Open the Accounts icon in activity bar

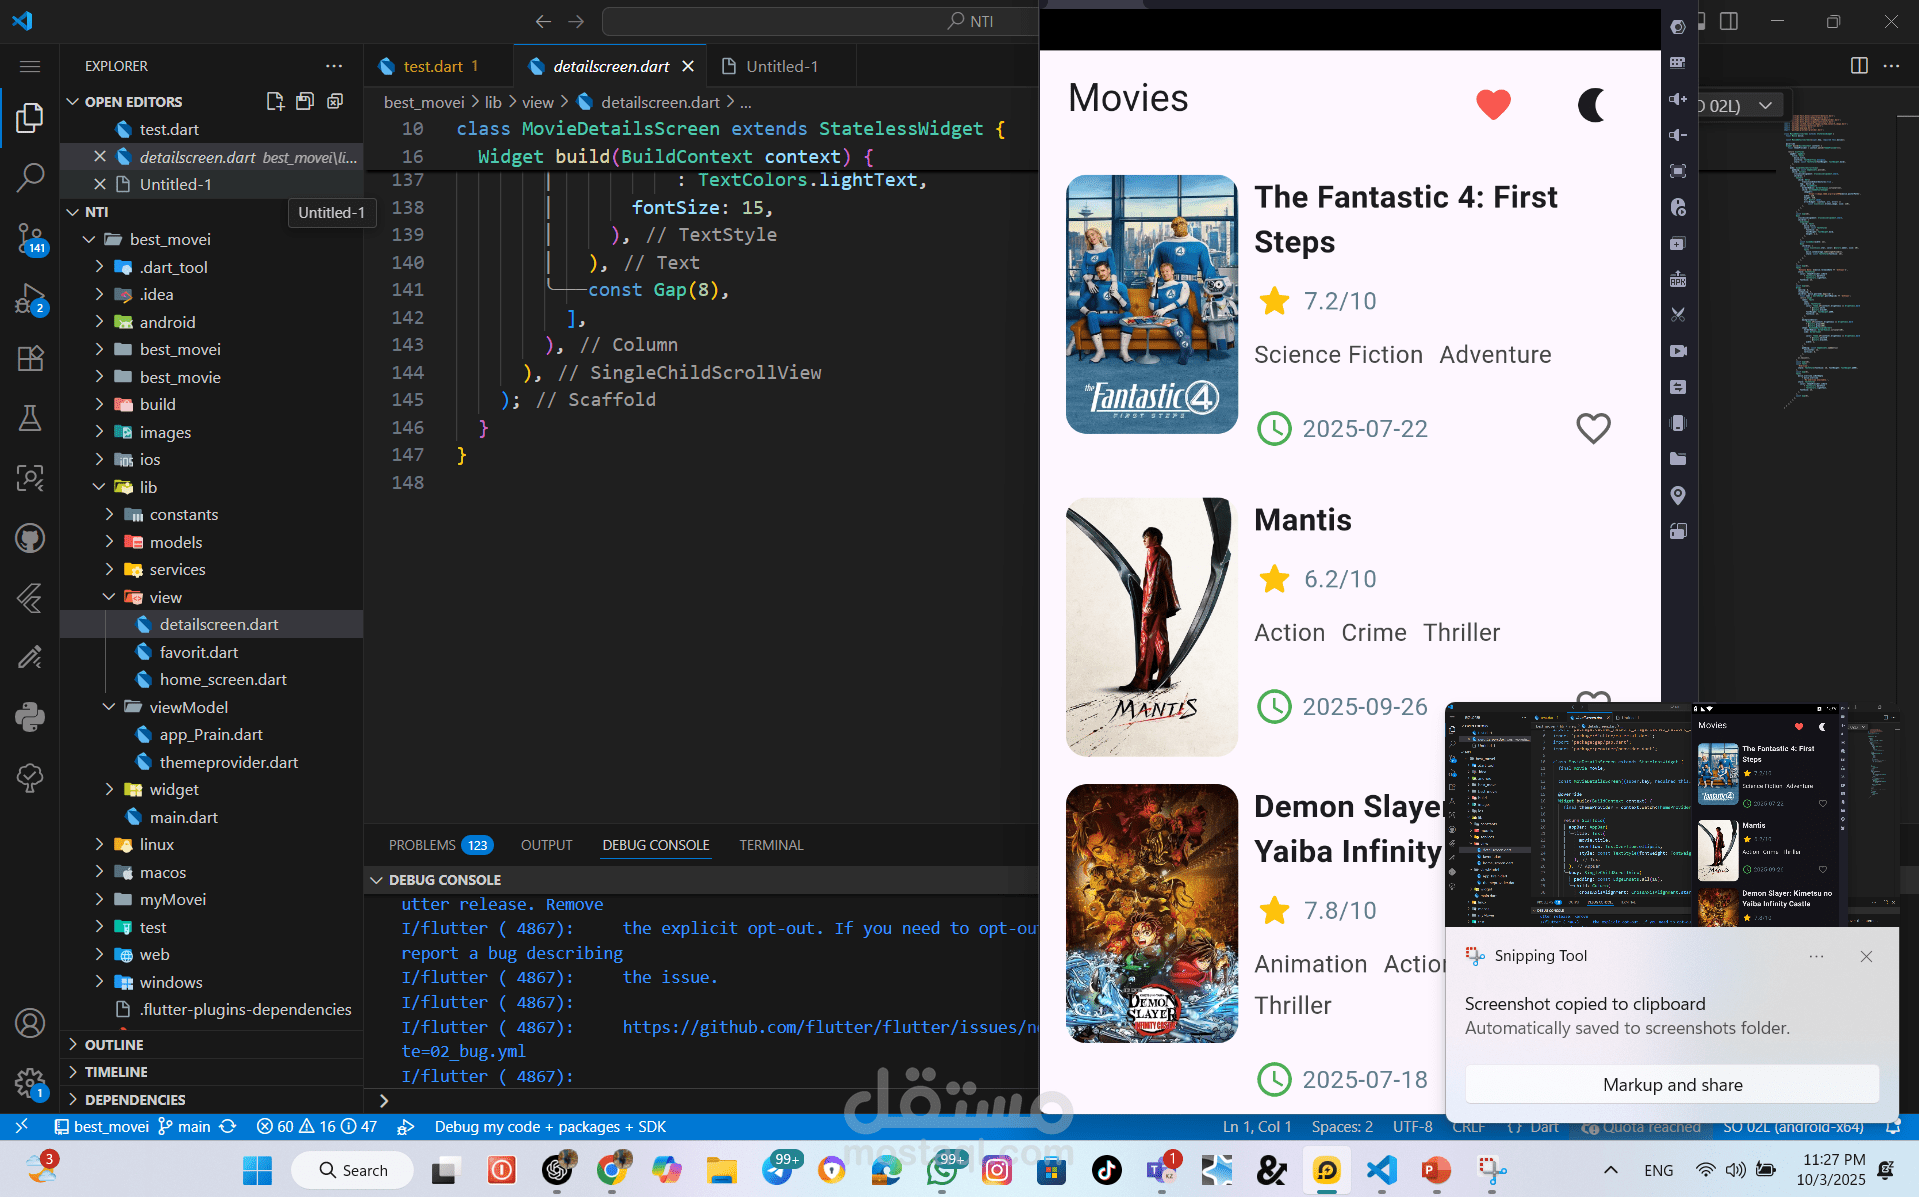30,1023
